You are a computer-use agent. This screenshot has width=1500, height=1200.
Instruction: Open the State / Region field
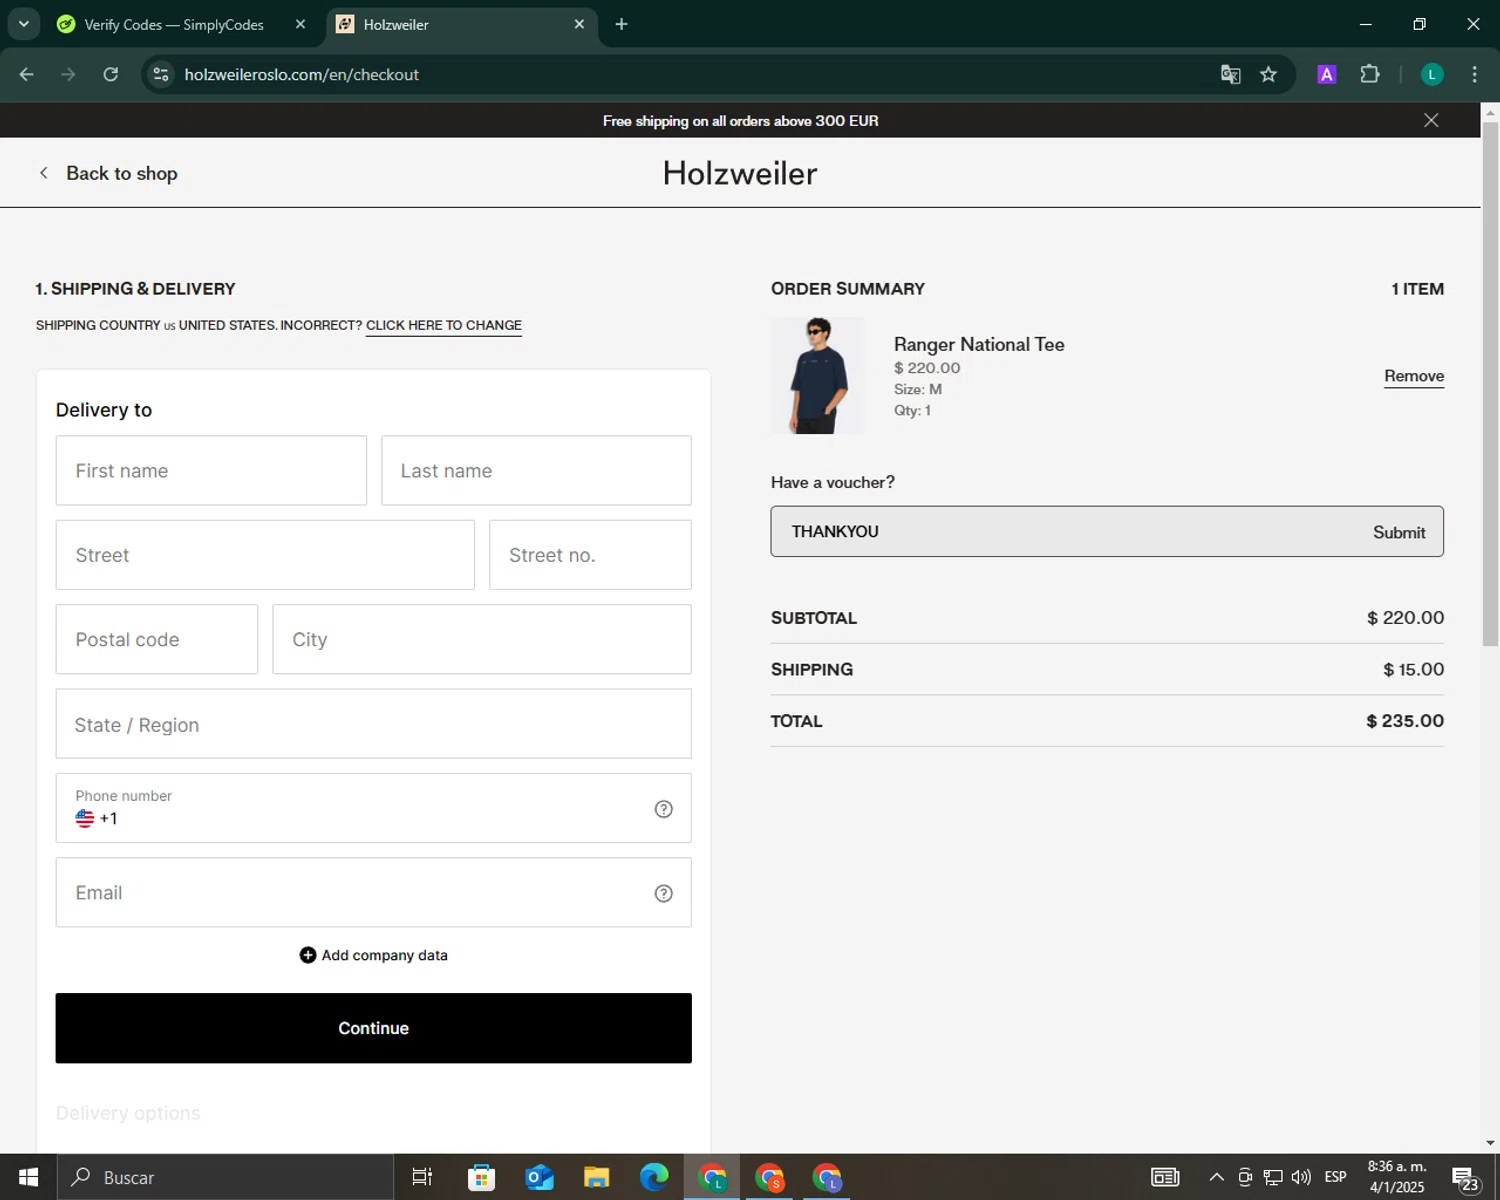click(373, 724)
